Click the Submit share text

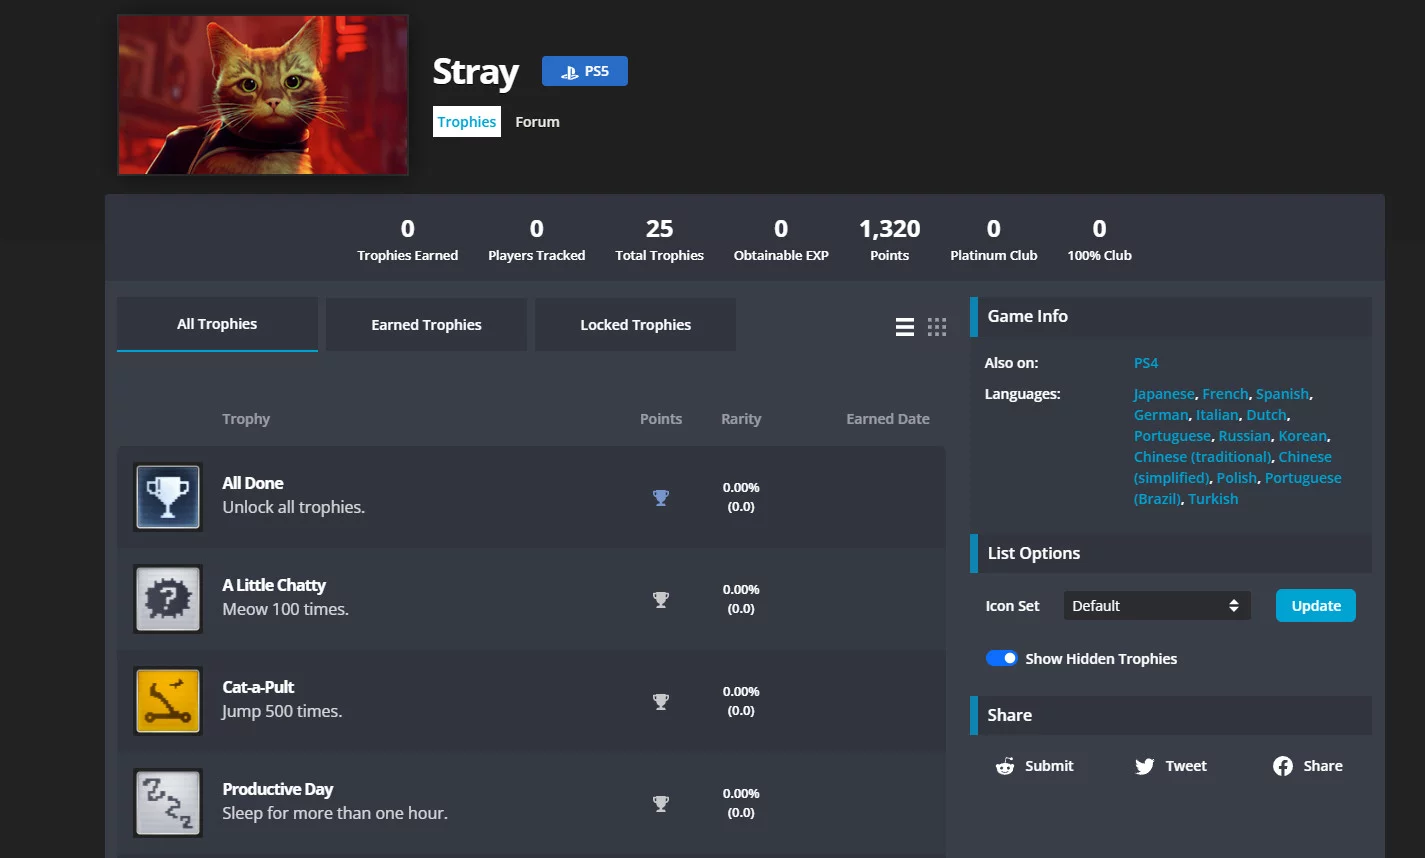(1049, 766)
